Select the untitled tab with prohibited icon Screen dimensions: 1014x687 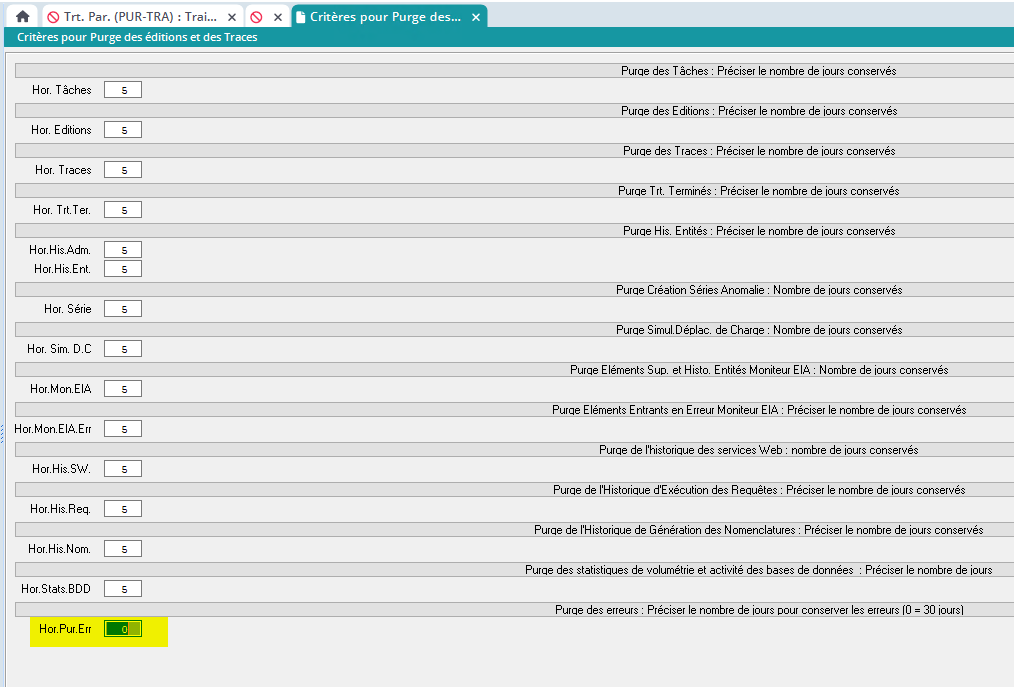[x=256, y=17]
